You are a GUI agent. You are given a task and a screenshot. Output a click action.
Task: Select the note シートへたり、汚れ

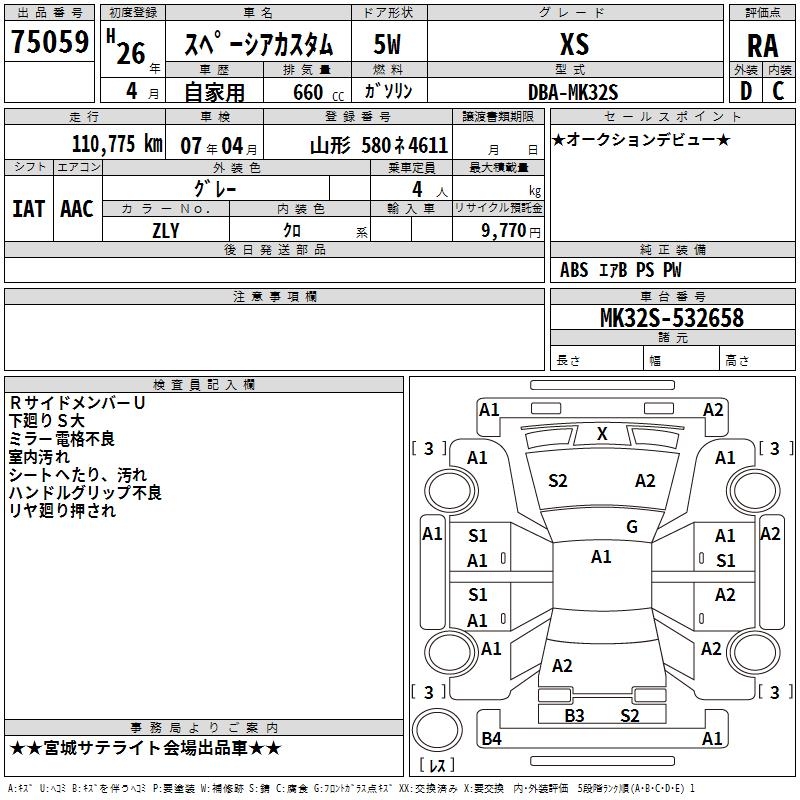tap(78, 475)
